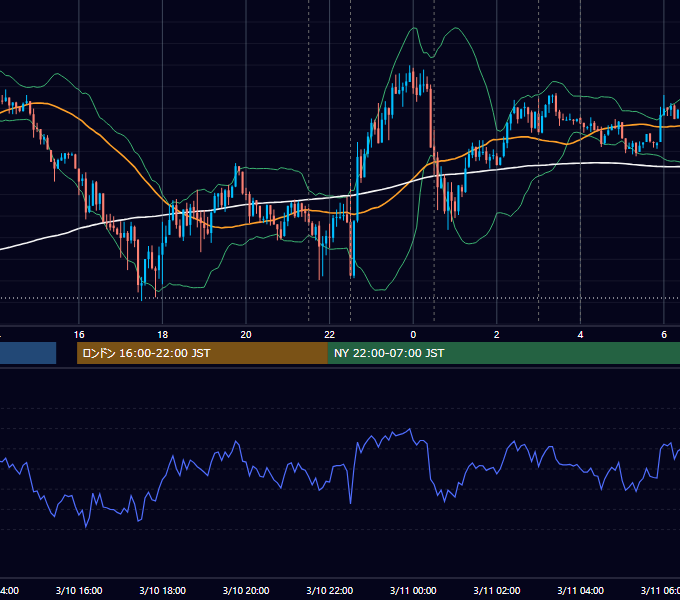The height and width of the screenshot is (600, 680).
Task: Click the unlabeled blue session bar
Action: pyautogui.click(x=28, y=353)
